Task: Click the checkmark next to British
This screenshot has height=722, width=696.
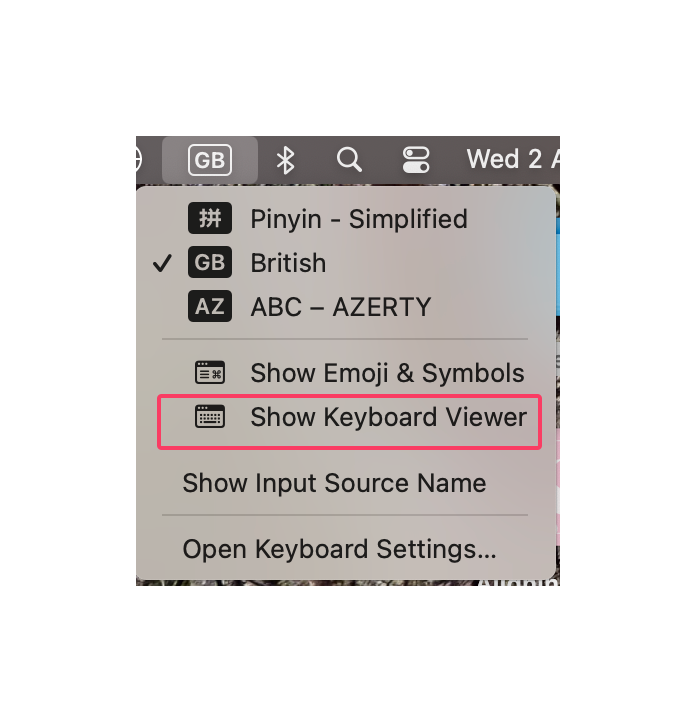Action: (x=162, y=263)
